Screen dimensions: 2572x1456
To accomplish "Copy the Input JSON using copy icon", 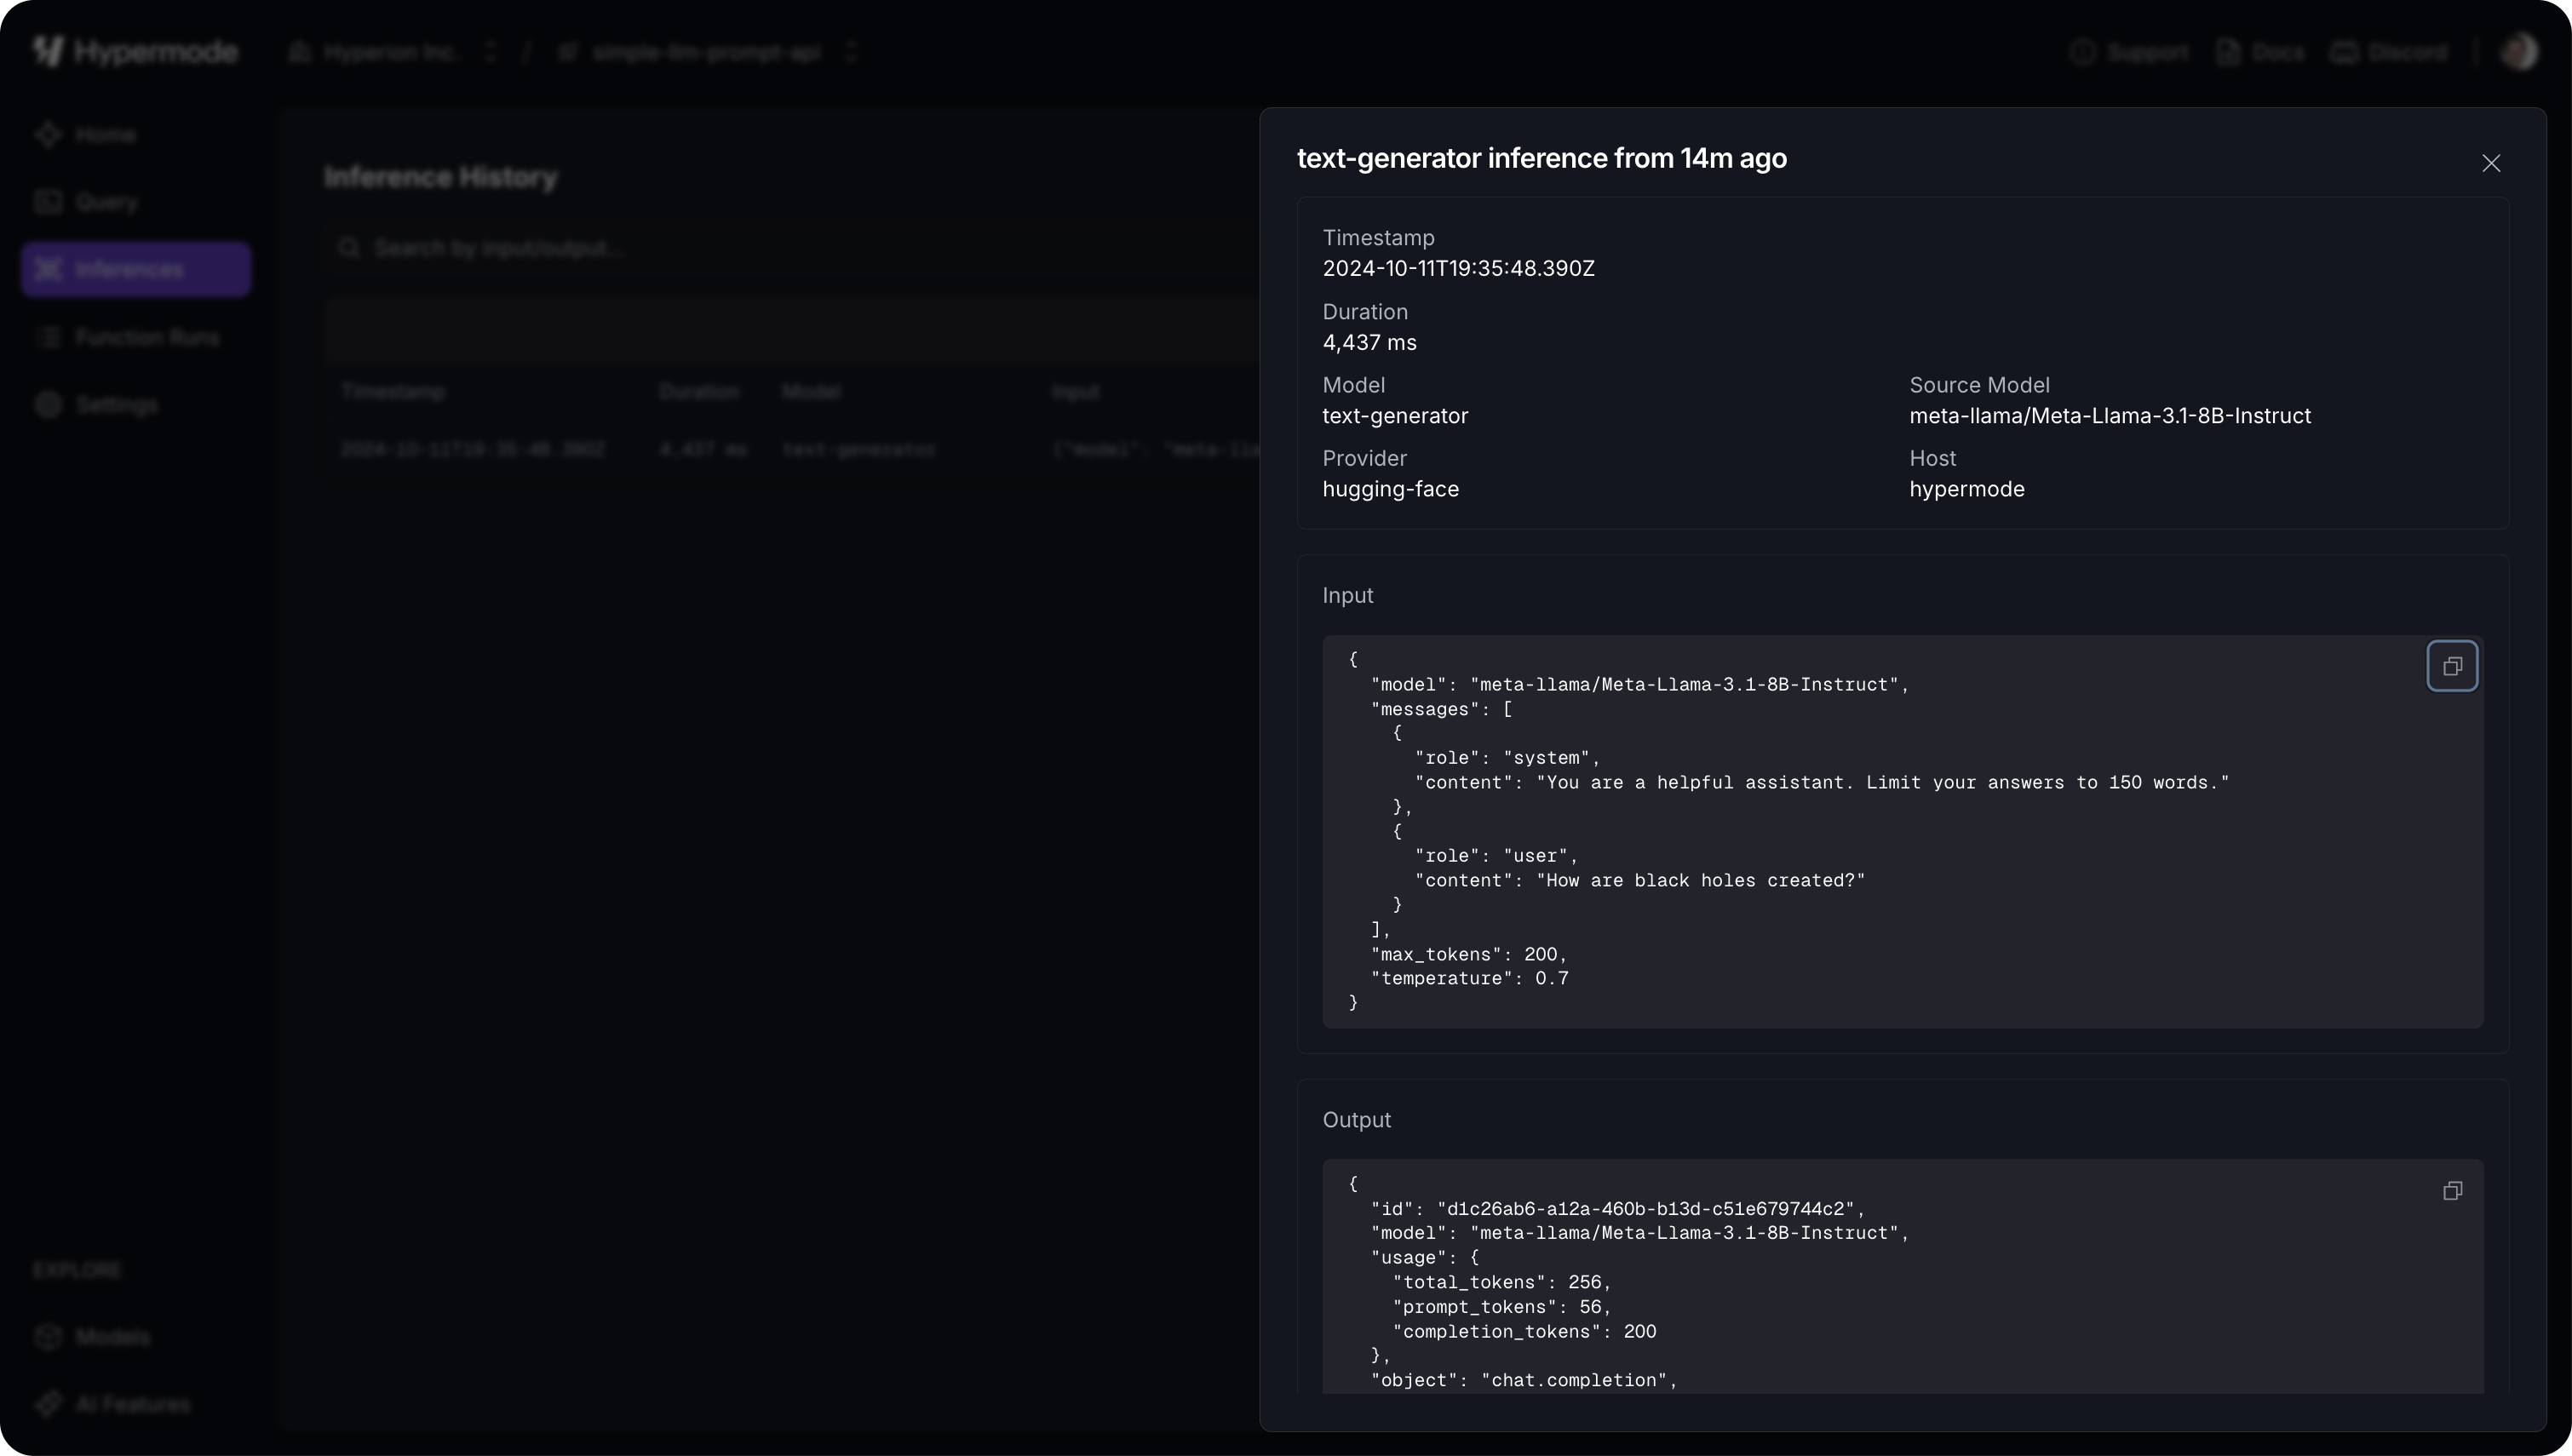I will pos(2452,665).
